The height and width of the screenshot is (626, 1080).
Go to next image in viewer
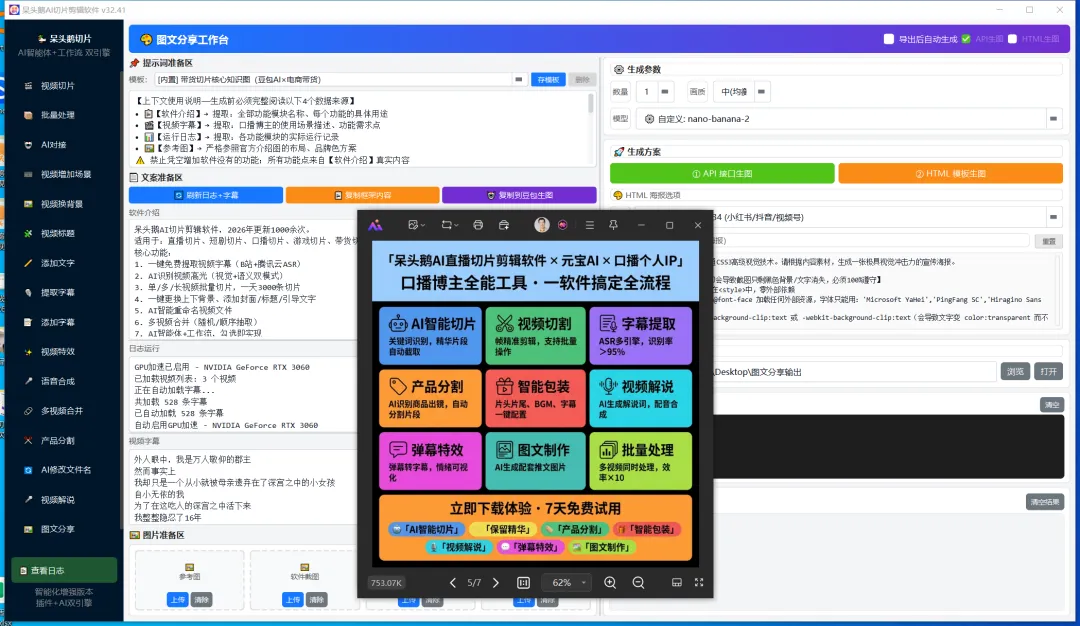tap(496, 583)
